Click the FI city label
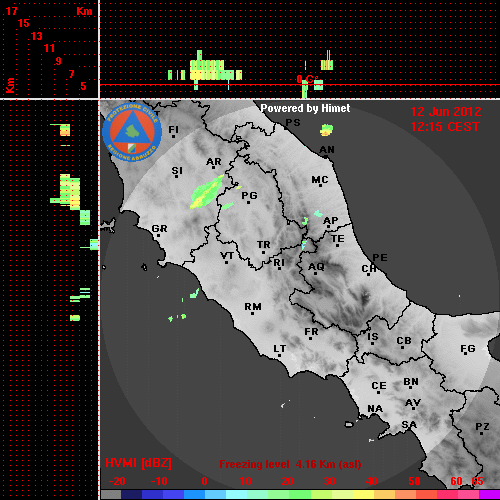This screenshot has height=500, width=500. (173, 129)
